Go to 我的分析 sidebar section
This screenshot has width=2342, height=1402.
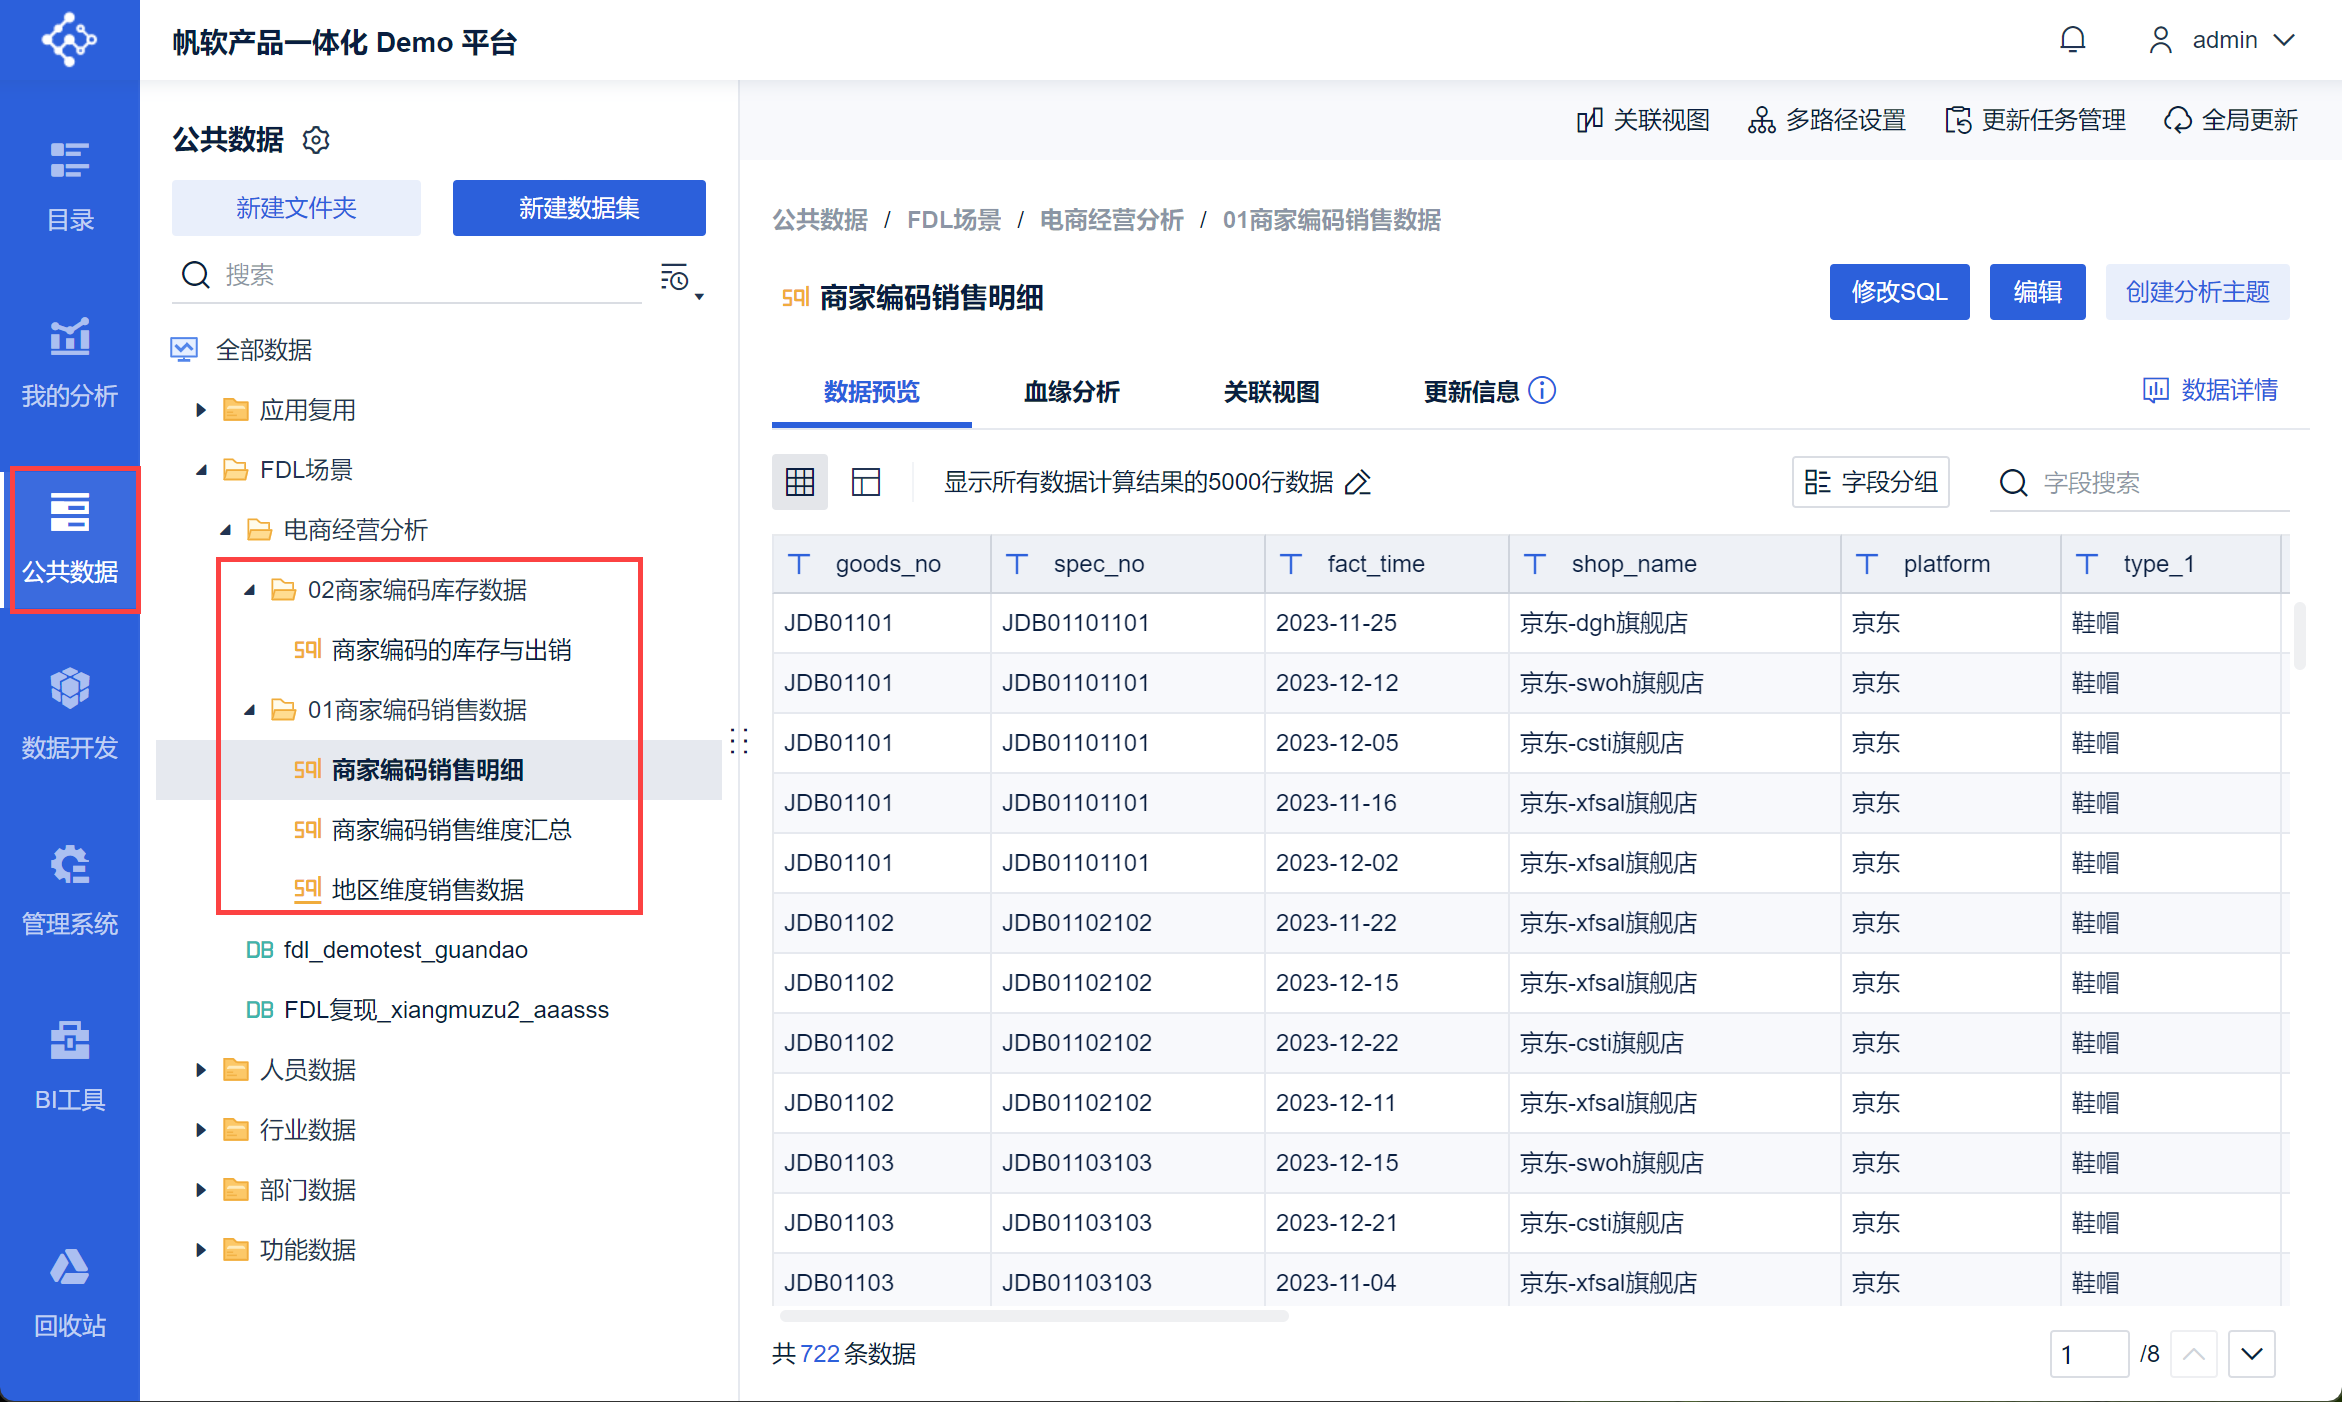70,362
